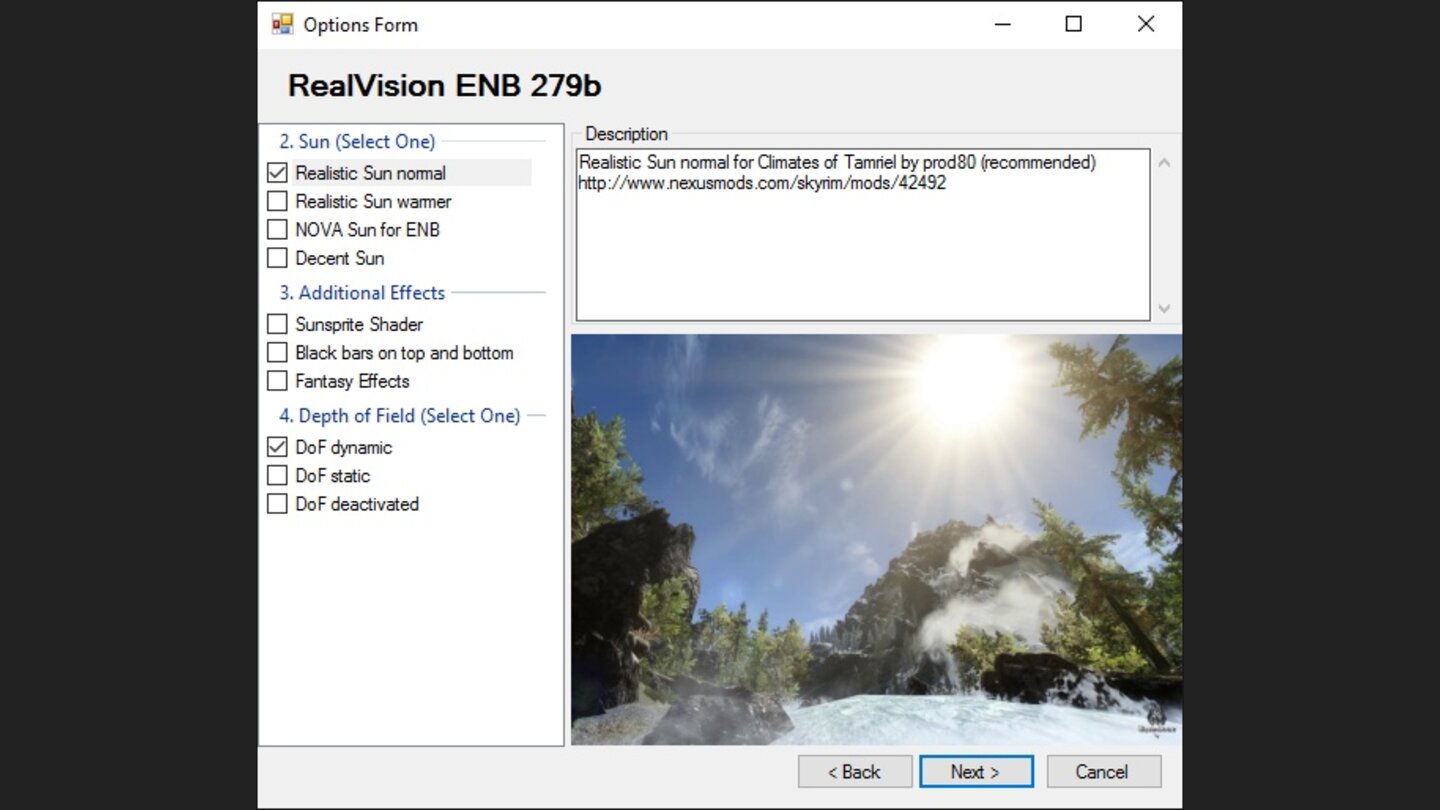Uncheck the Realistic Sun normal checkbox
1440x810 pixels.
point(277,173)
